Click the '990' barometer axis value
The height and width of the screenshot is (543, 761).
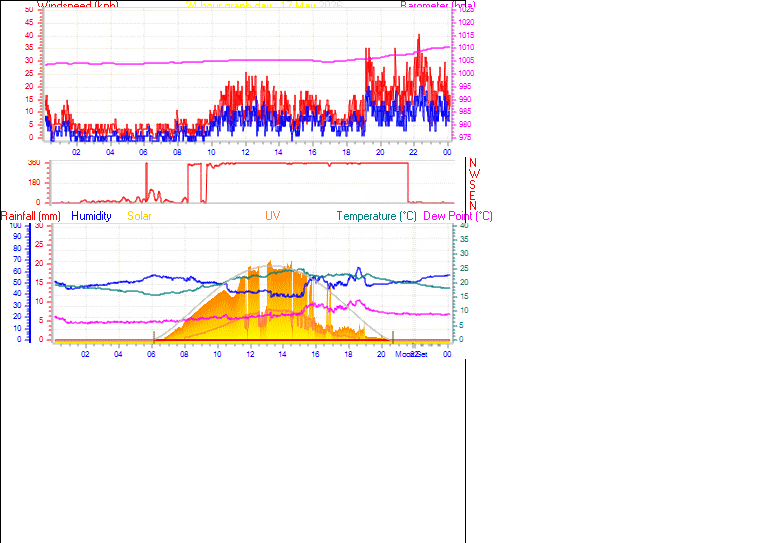[464, 99]
